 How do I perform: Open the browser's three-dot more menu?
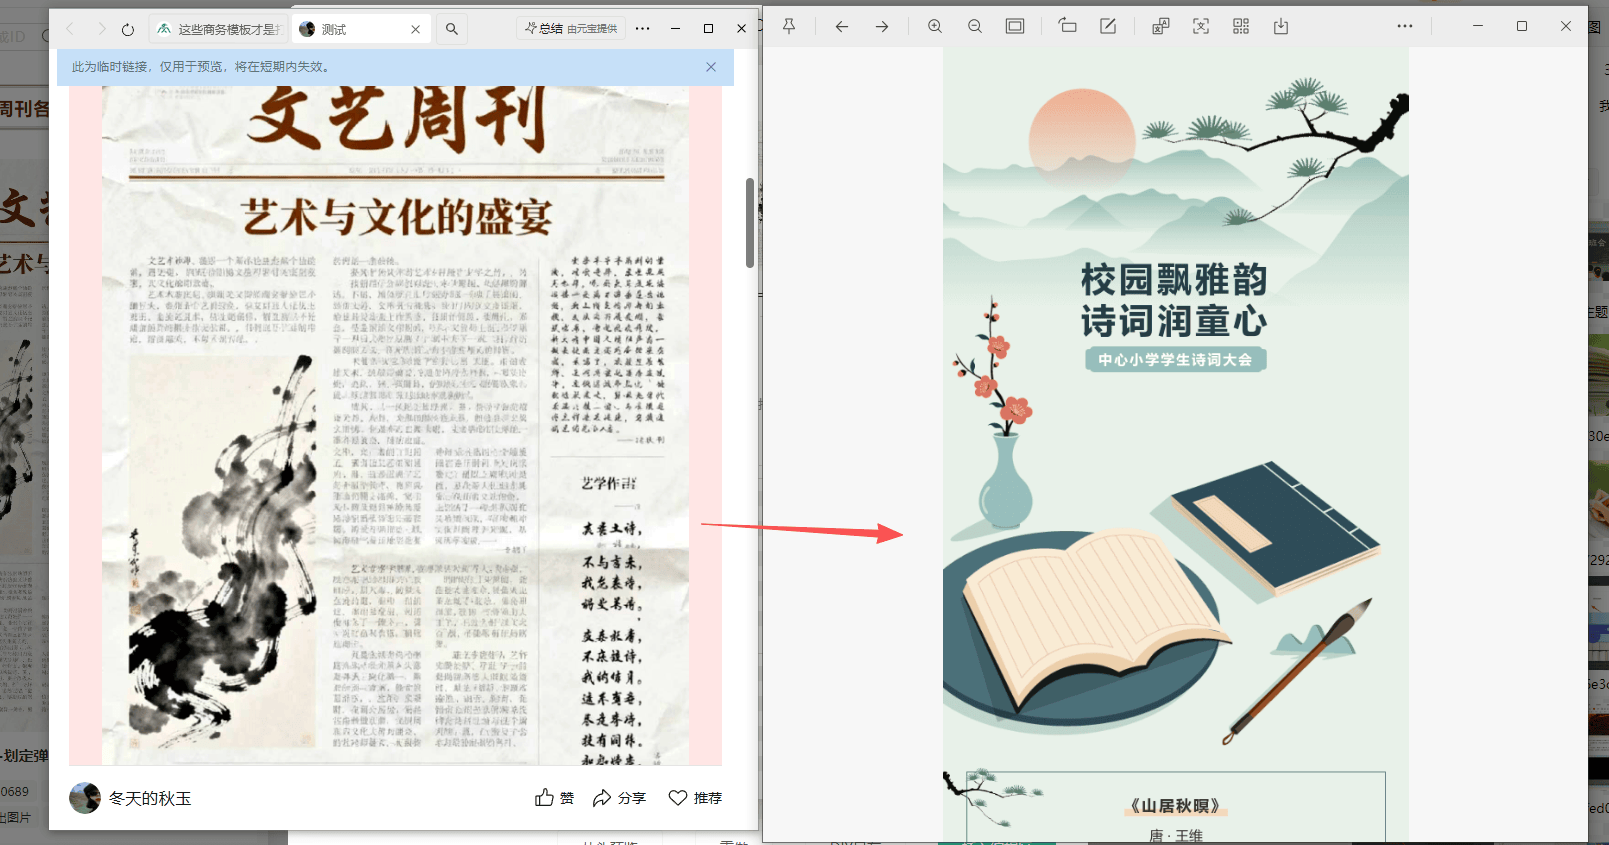642,29
